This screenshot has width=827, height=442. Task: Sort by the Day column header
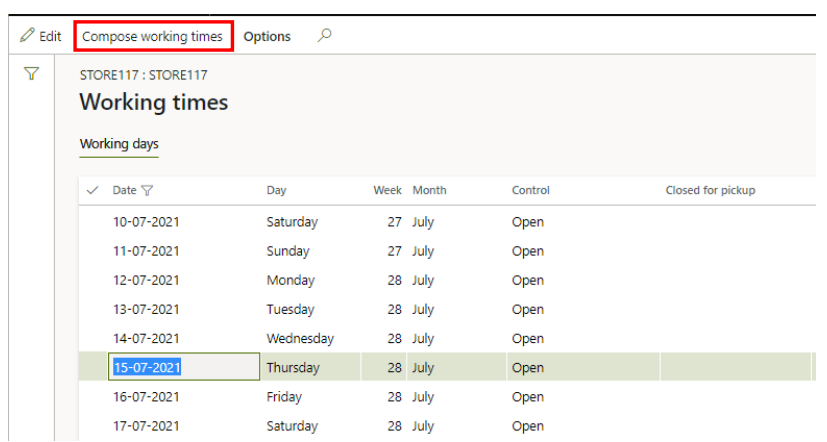276,191
